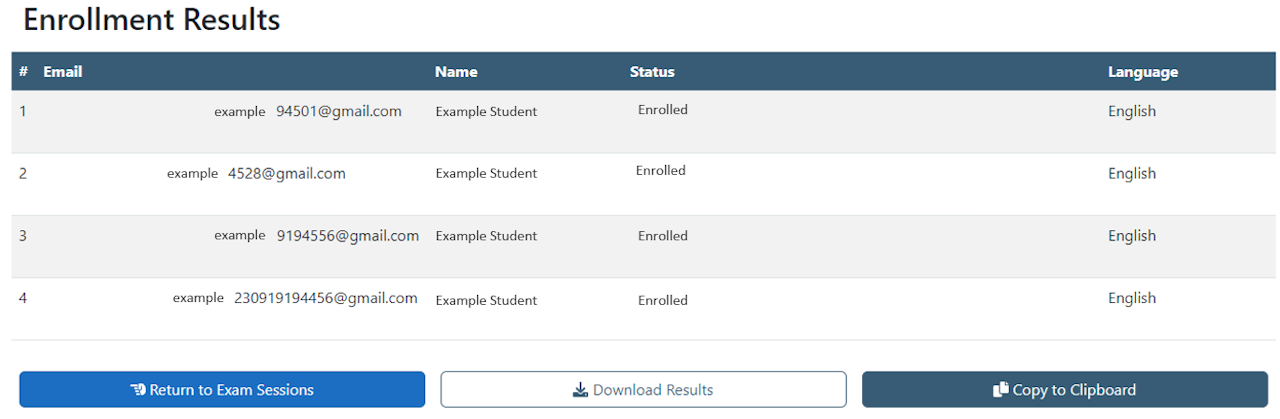Click the # column header
This screenshot has height=419, width=1280.
[23, 72]
